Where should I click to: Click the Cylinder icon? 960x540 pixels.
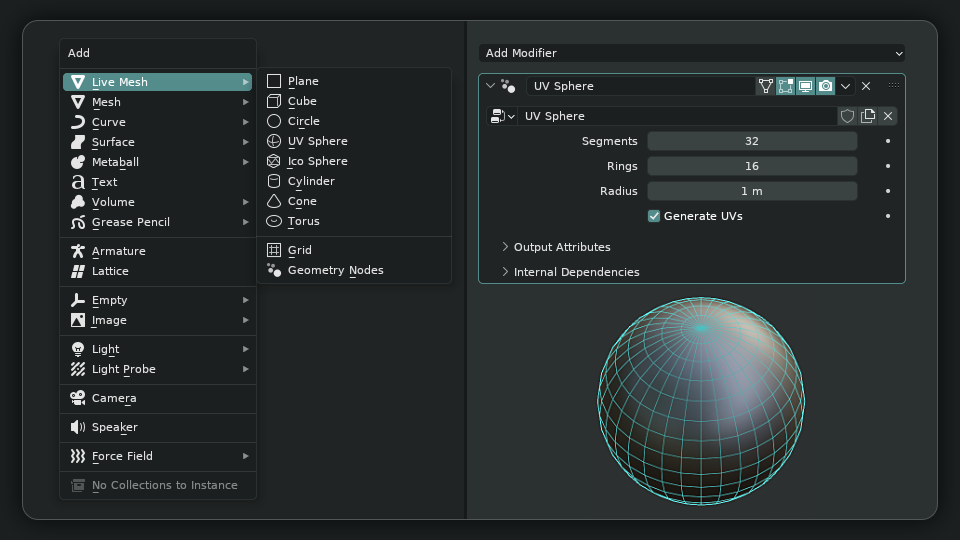point(274,181)
